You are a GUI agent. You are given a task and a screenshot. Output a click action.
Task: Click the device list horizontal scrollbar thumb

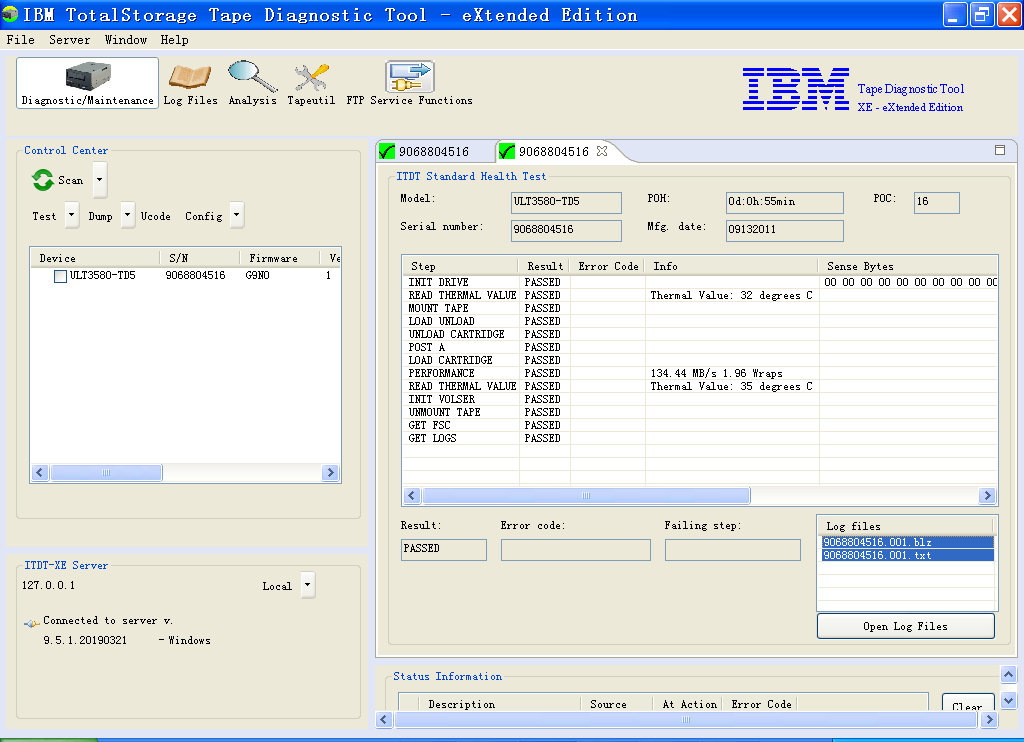(106, 472)
